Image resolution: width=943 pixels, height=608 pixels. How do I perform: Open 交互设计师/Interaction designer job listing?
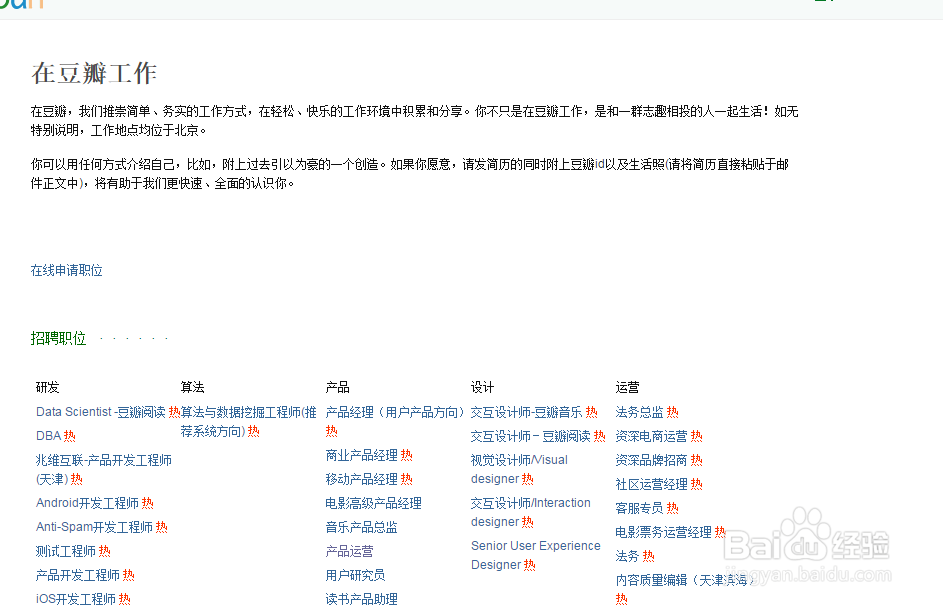tap(530, 512)
